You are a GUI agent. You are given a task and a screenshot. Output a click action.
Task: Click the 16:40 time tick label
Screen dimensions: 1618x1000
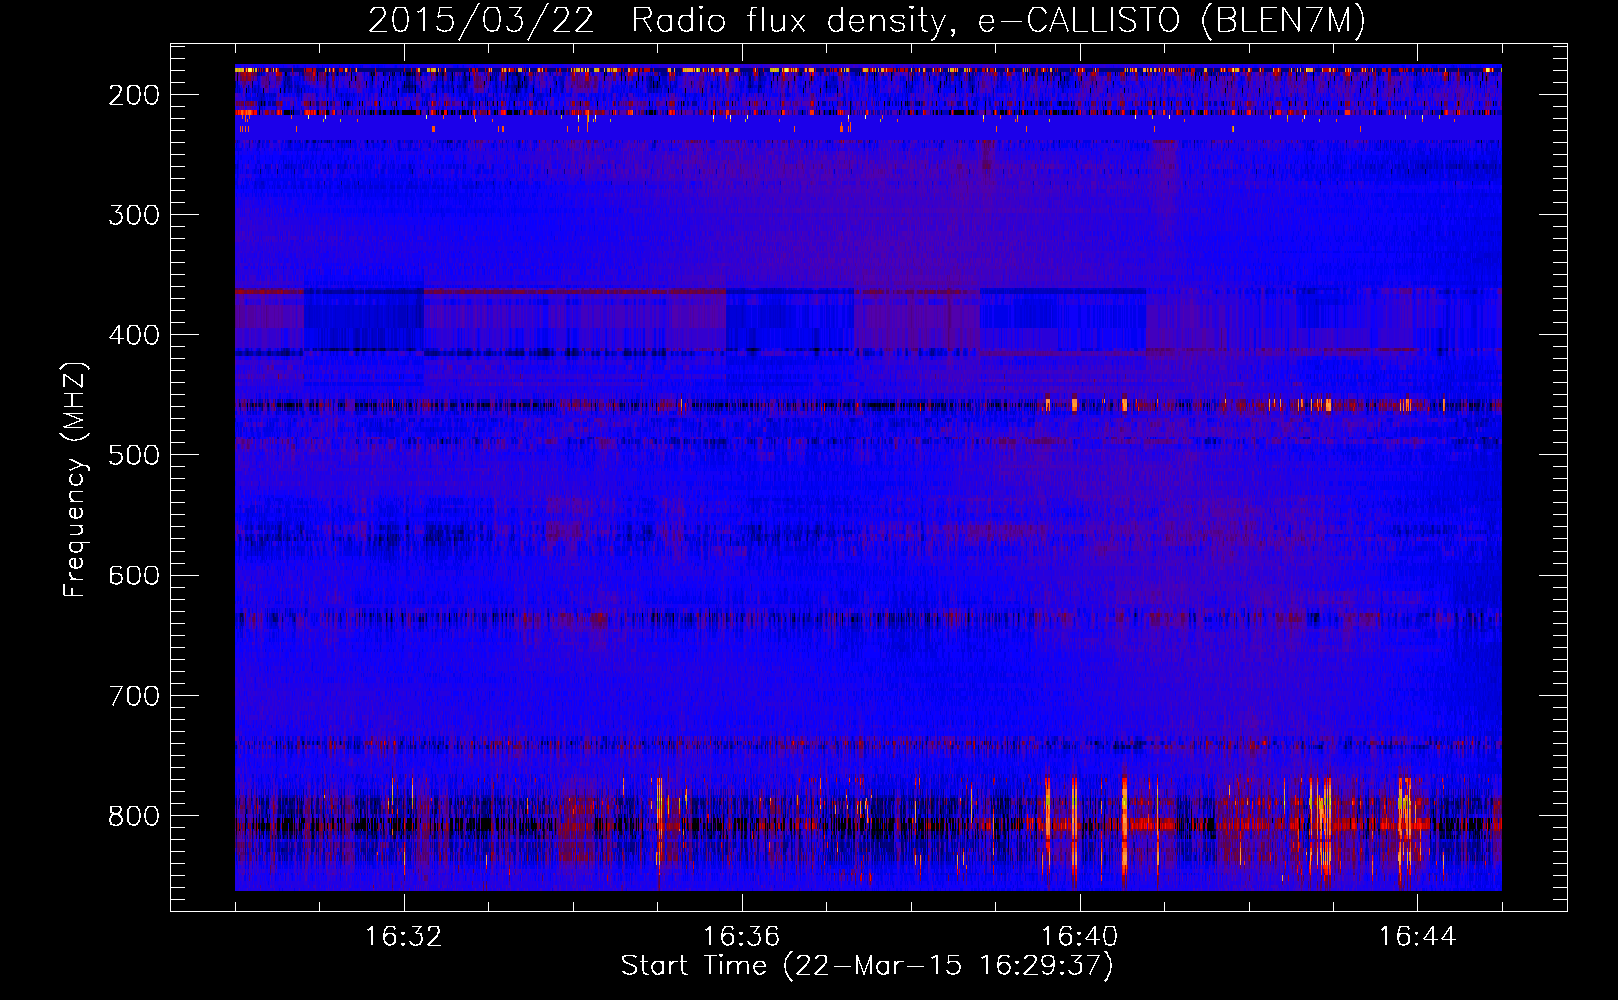click(x=1079, y=937)
